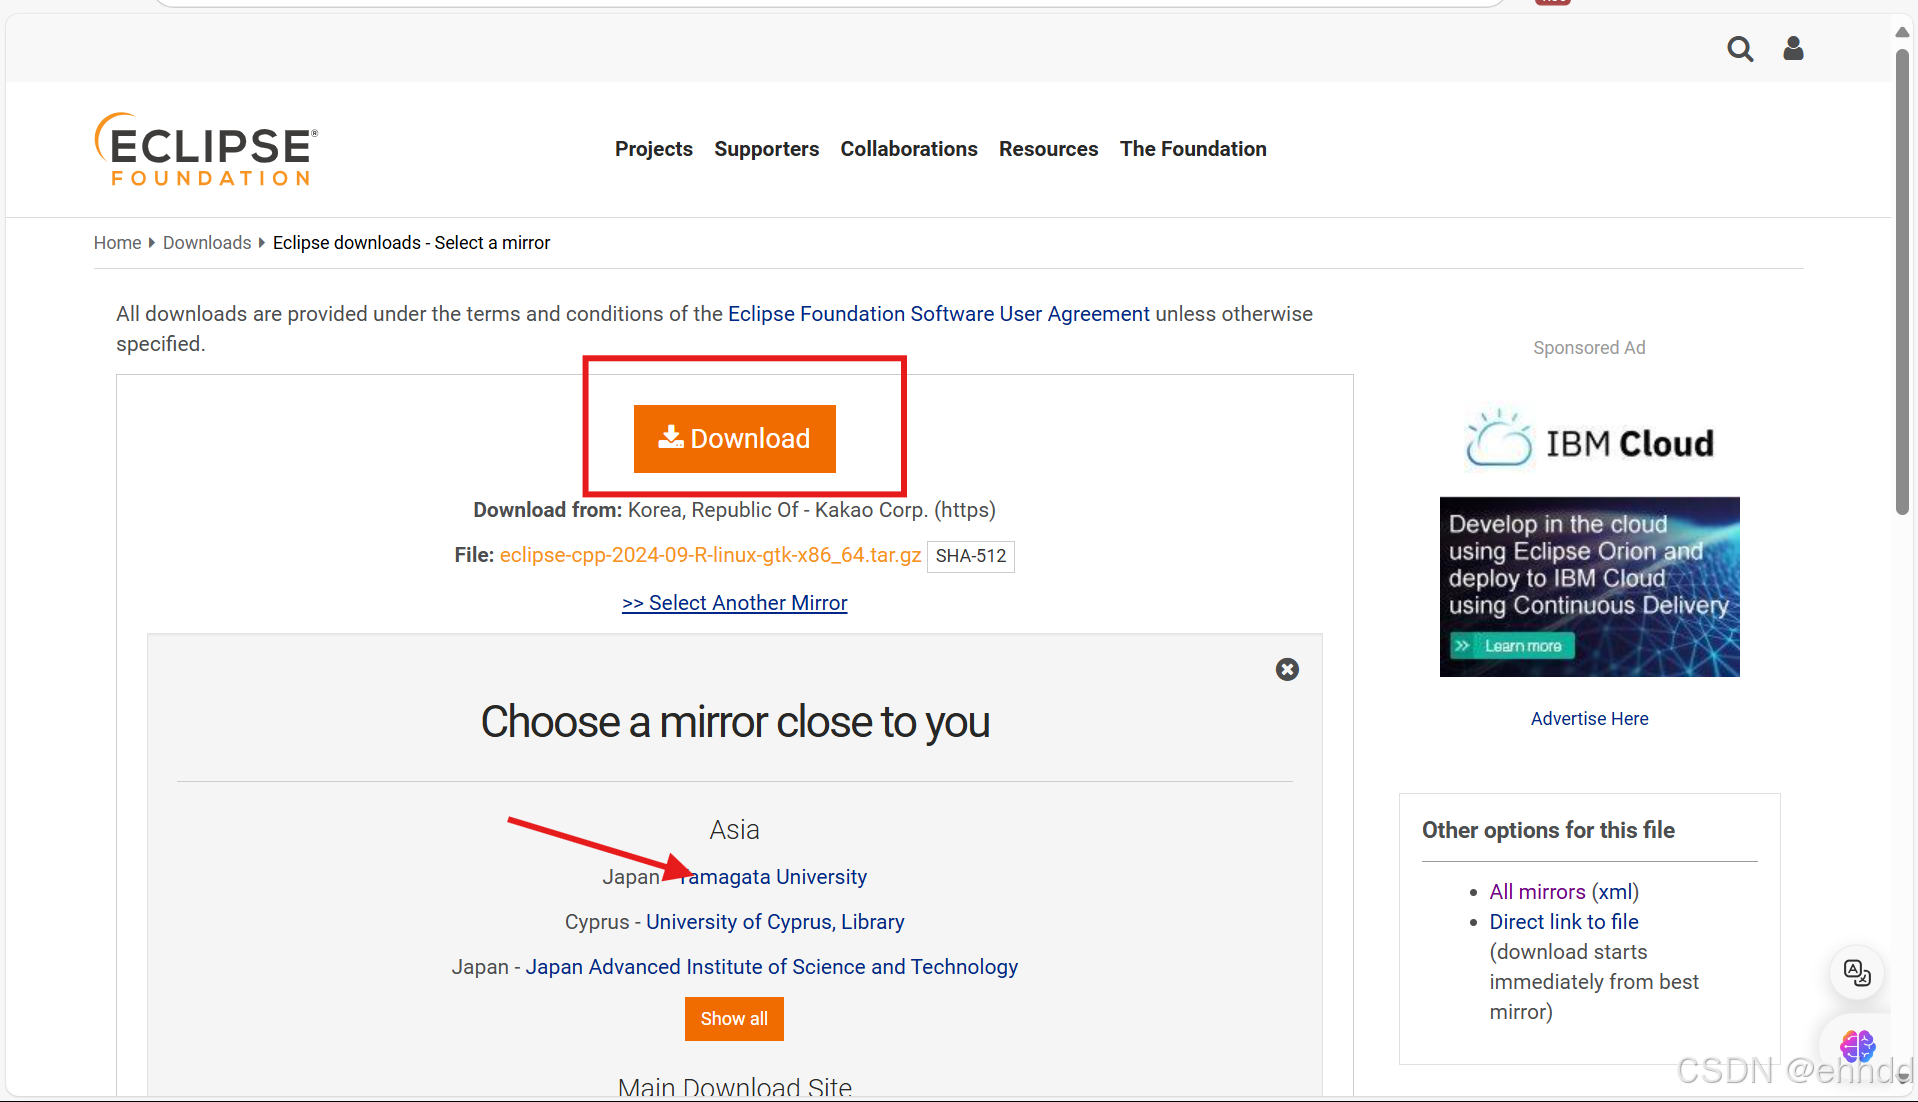Screen dimensions: 1918x1102
Task: Choose University of Cyprus, Library mirror
Action: tap(775, 922)
